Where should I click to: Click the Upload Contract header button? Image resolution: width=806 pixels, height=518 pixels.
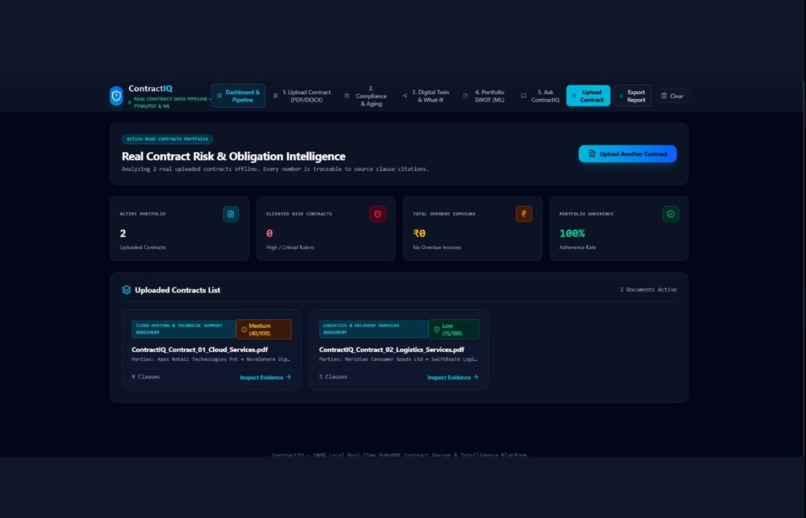point(588,96)
